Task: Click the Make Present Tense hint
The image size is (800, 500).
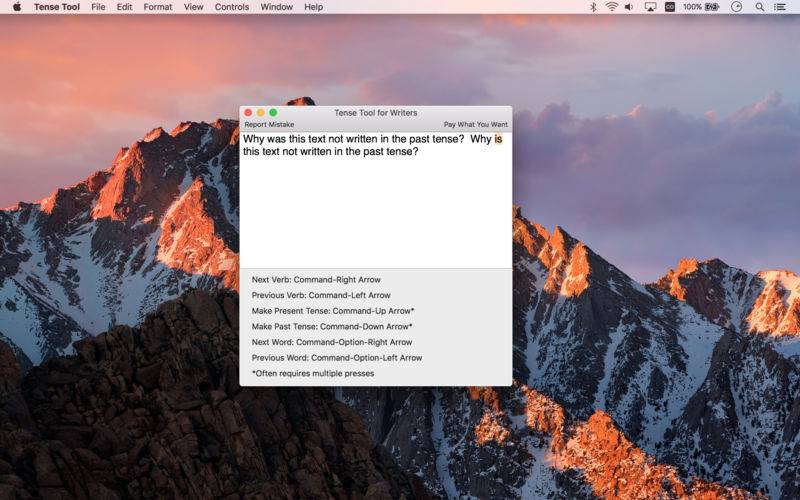Action: pyautogui.click(x=333, y=311)
